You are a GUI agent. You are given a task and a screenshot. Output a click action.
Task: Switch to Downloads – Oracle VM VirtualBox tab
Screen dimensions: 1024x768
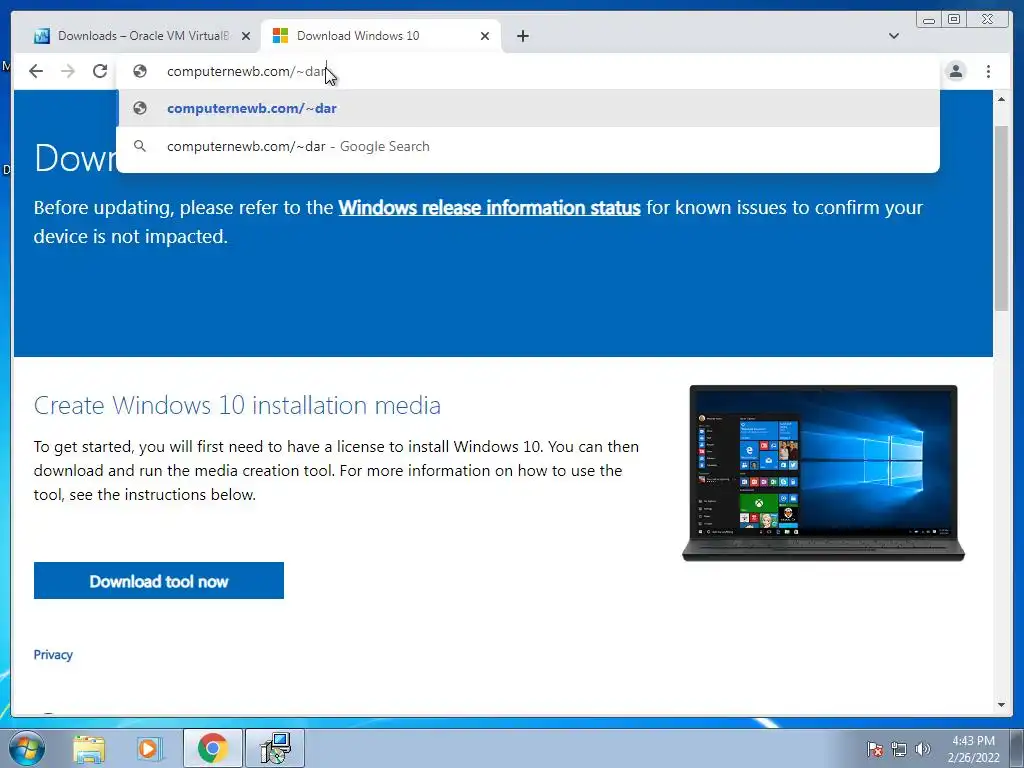coord(142,36)
